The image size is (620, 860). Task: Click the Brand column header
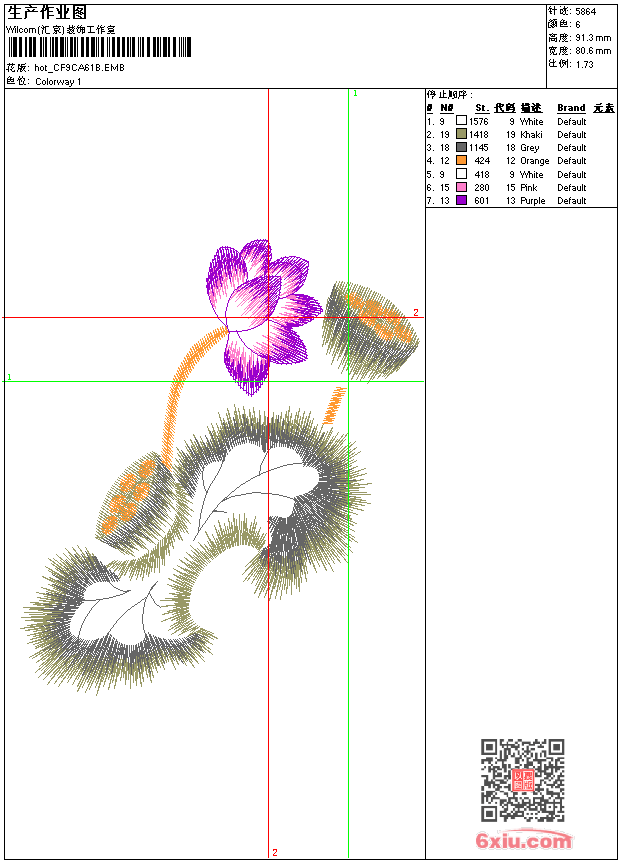click(571, 108)
